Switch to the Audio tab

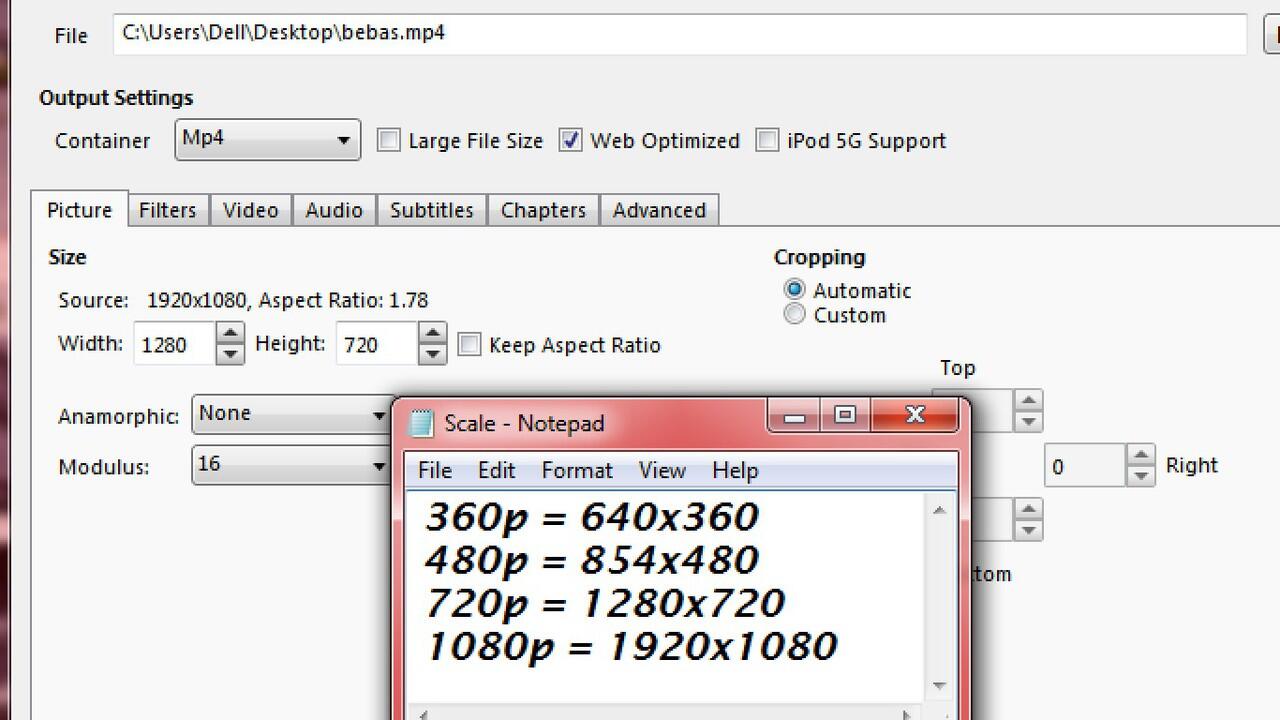(334, 210)
